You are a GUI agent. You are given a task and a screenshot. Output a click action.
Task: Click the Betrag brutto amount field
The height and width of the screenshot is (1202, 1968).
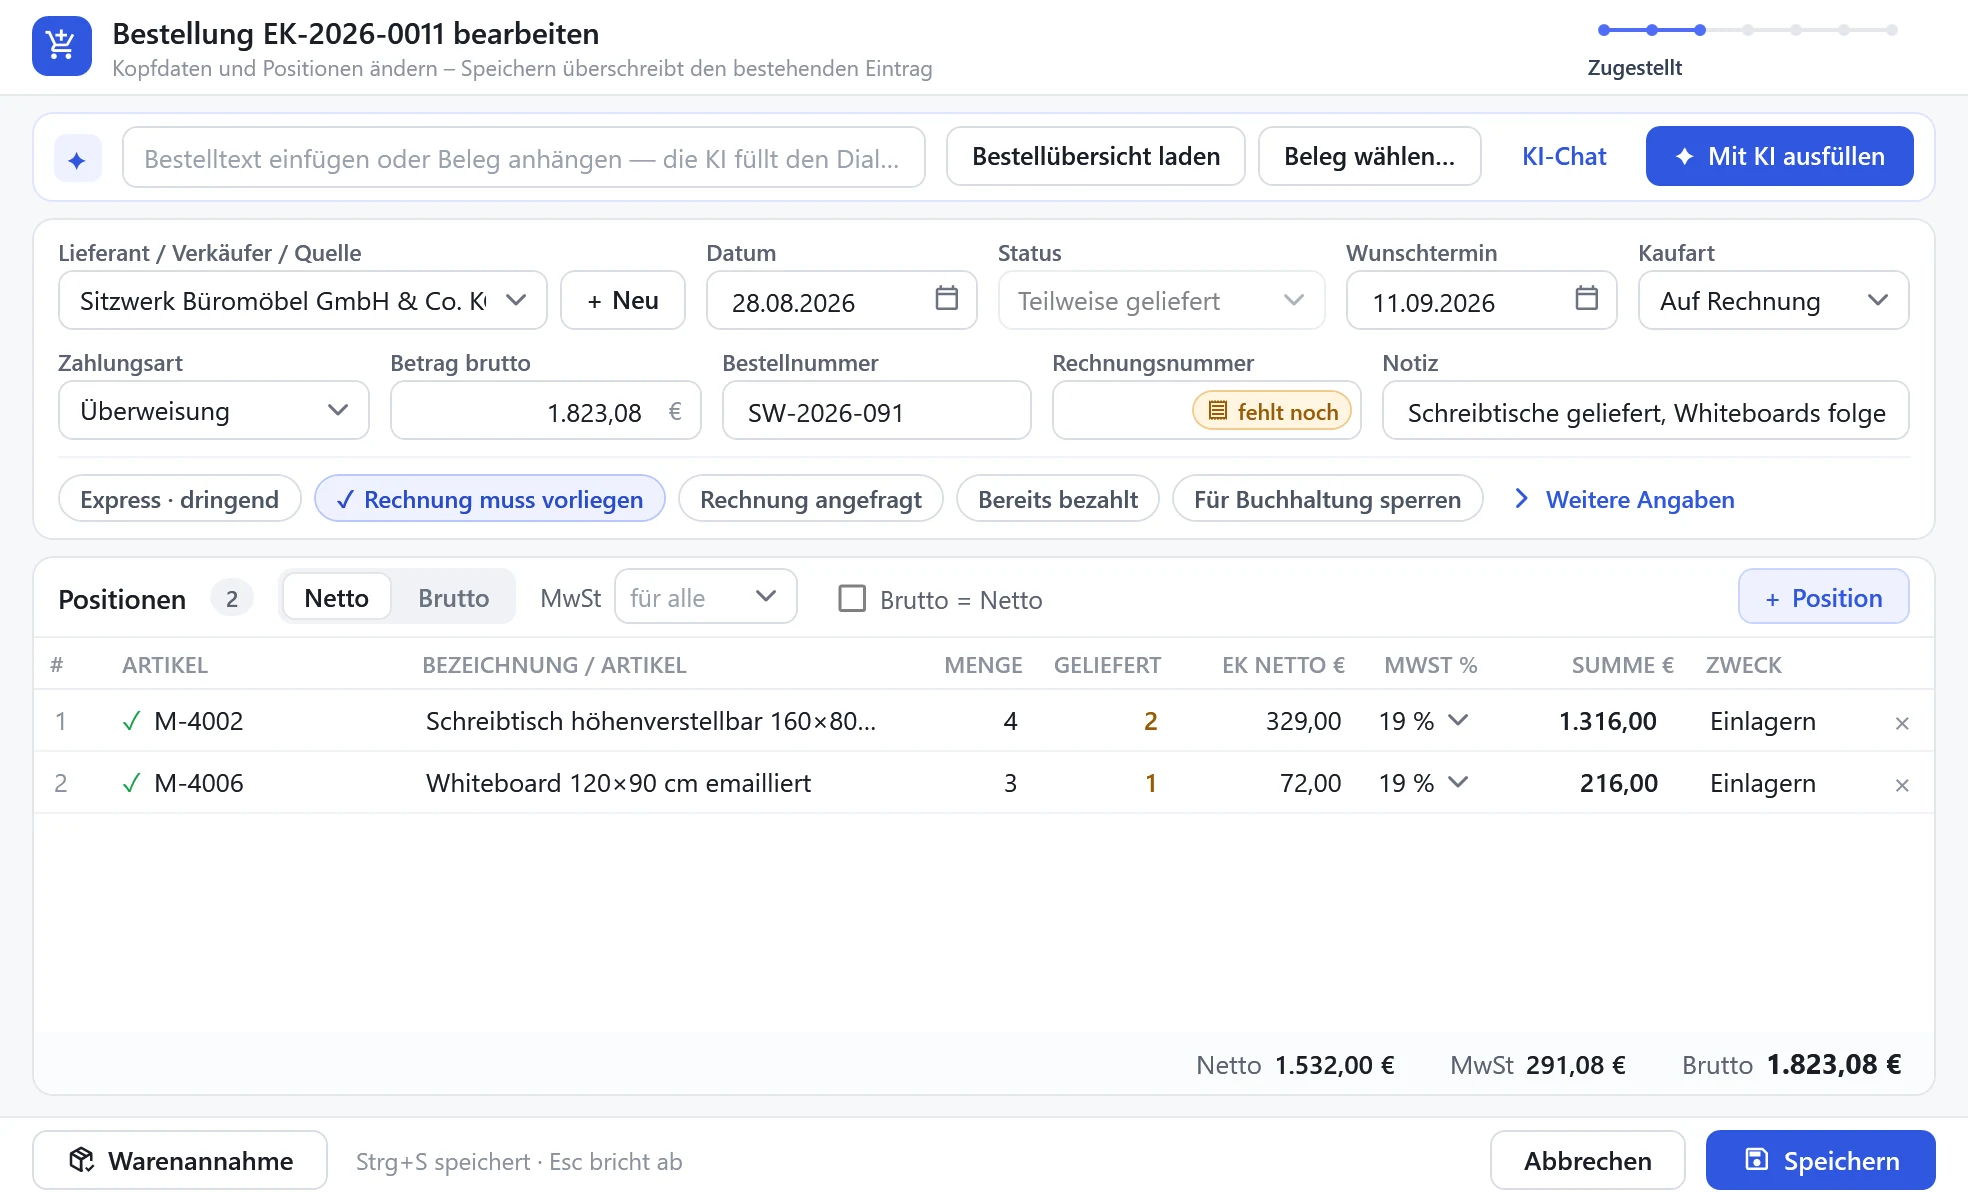pos(546,410)
